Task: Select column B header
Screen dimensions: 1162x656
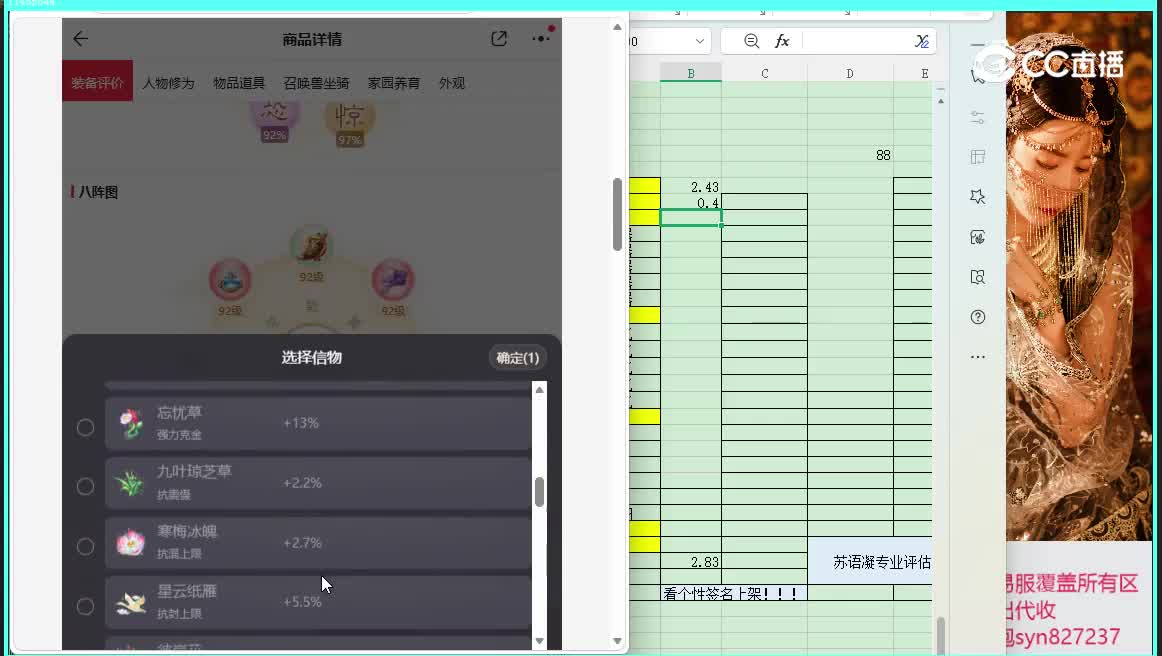Action: (x=691, y=73)
